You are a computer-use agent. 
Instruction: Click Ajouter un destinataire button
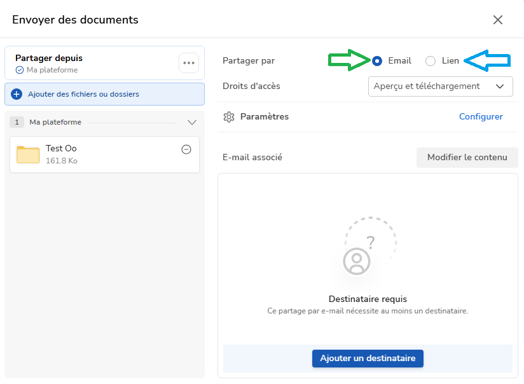pyautogui.click(x=368, y=358)
